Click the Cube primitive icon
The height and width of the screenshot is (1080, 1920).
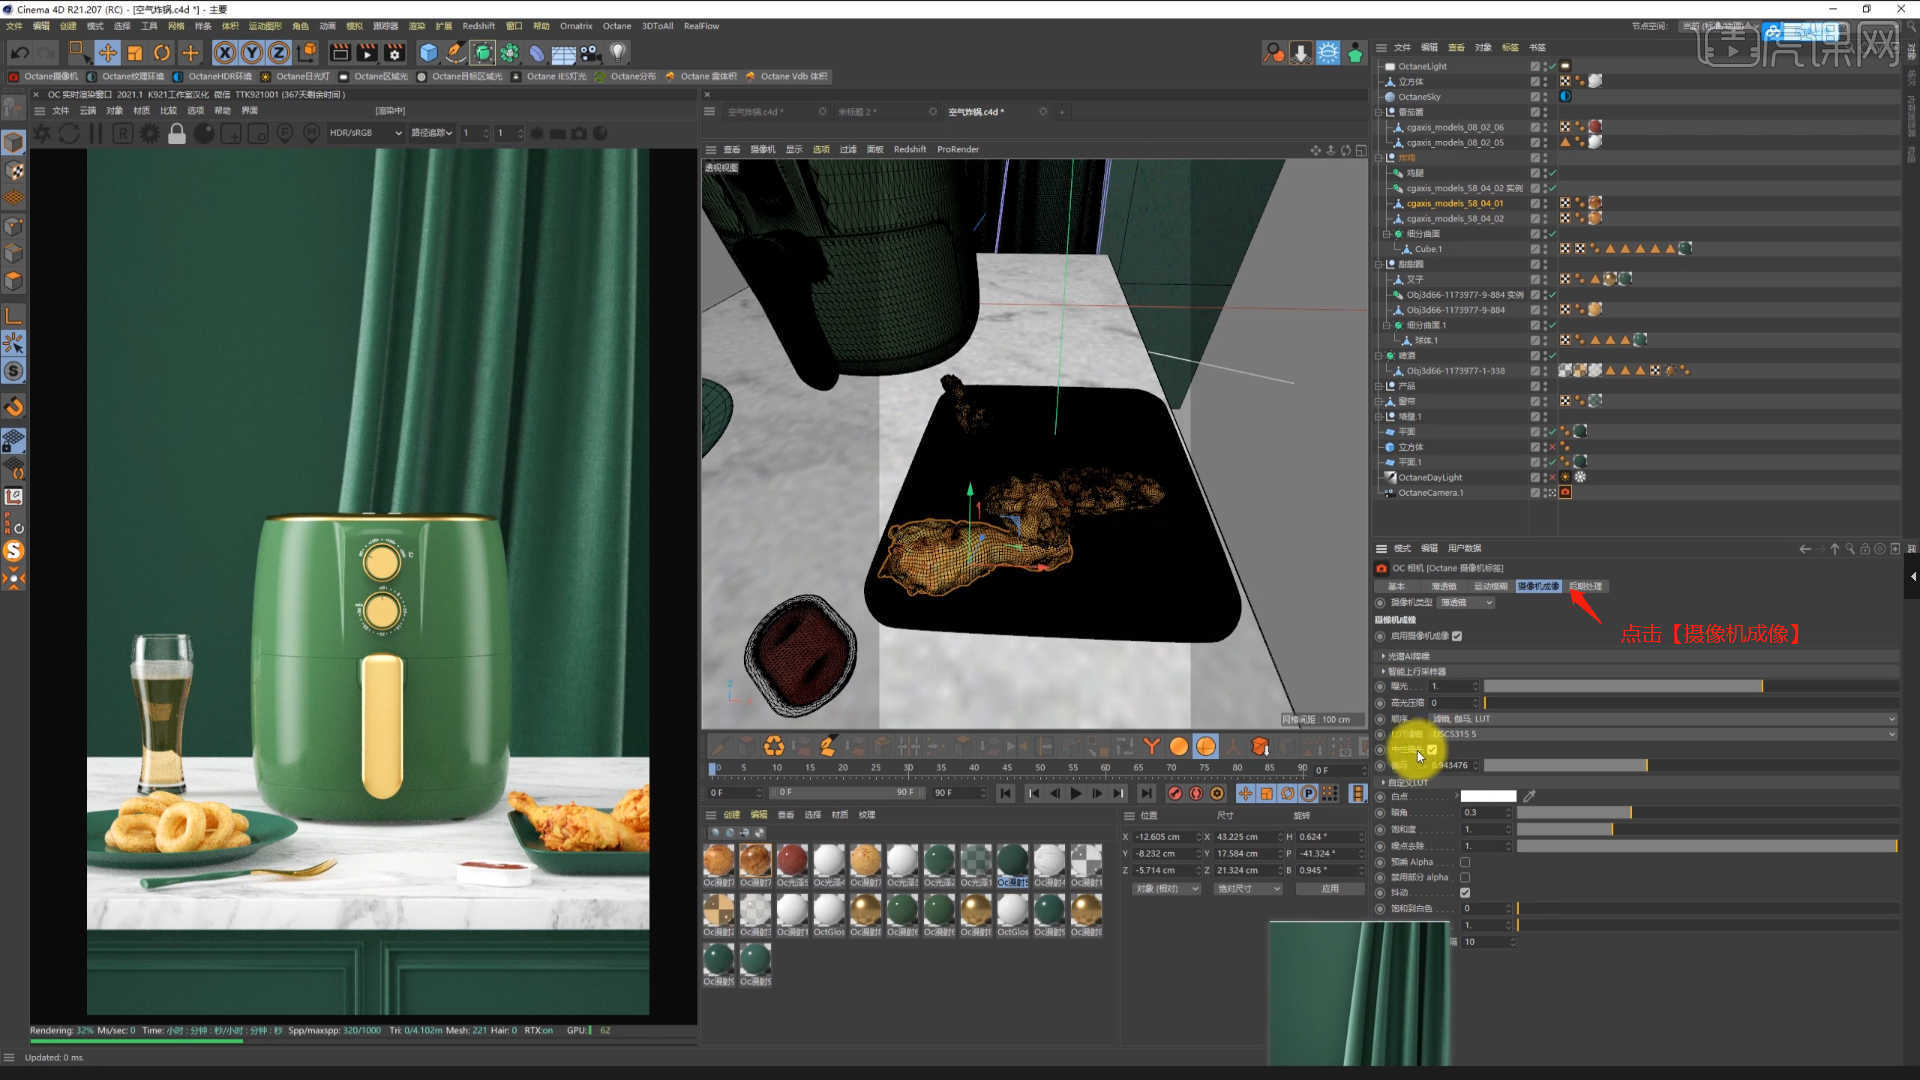click(429, 53)
